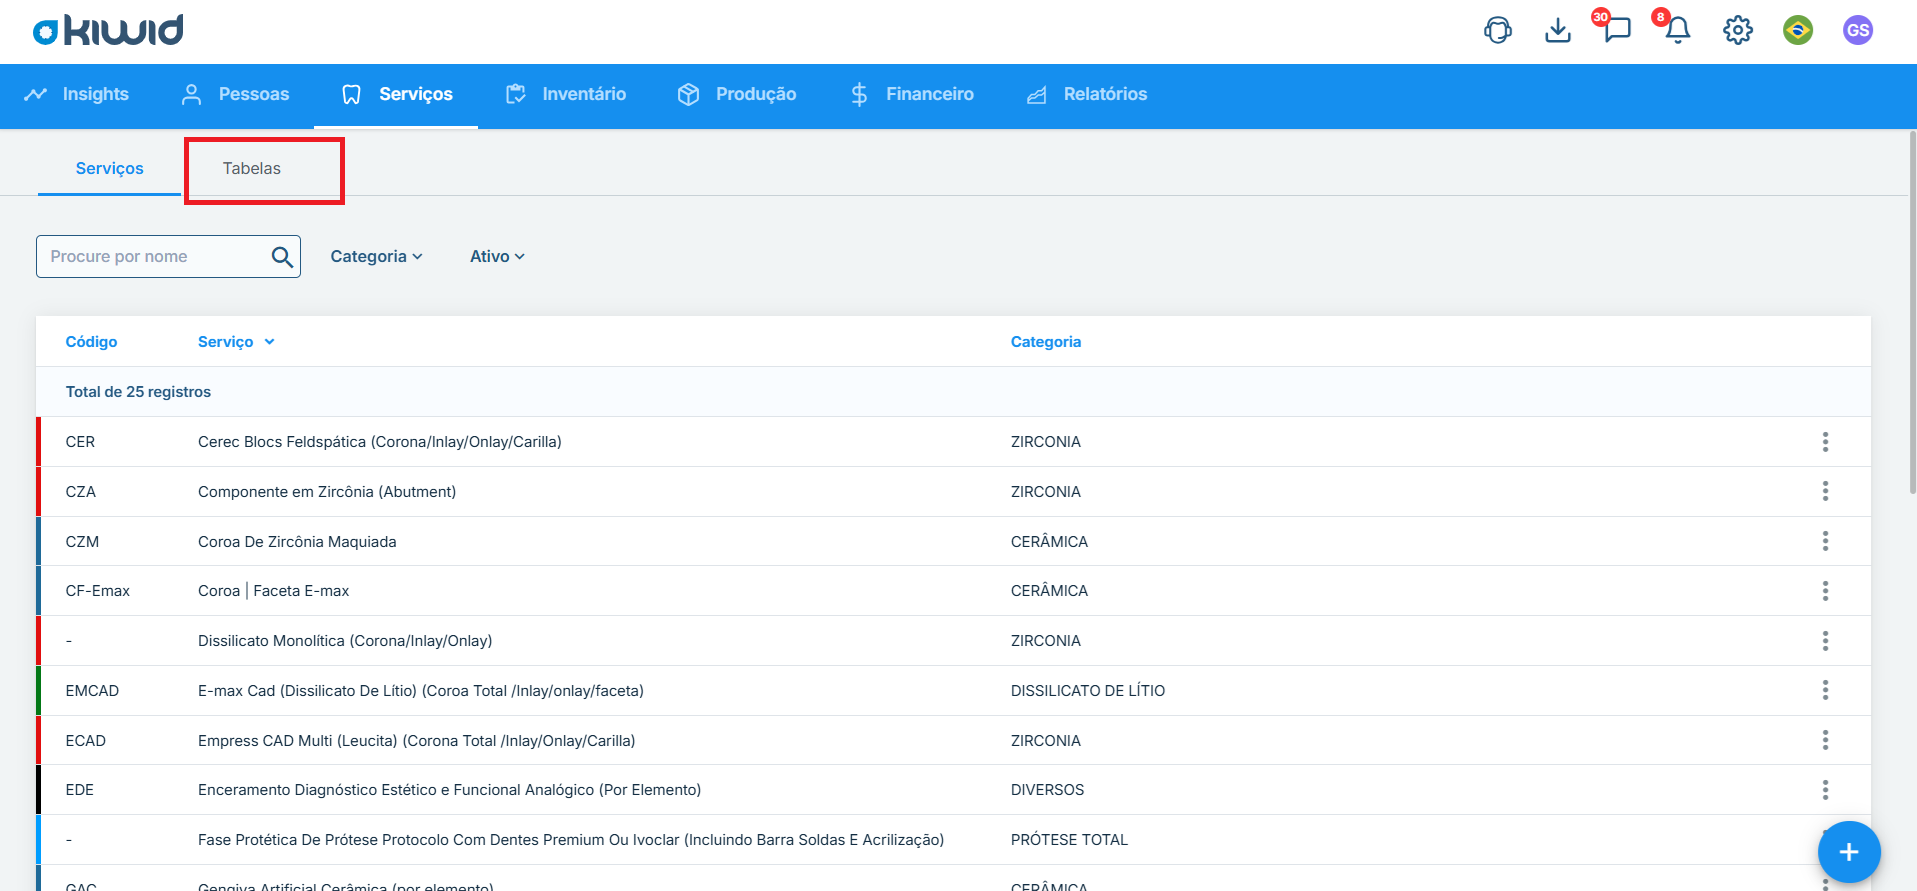Click PRÓTESE TOTAL category cell

coord(1069,840)
